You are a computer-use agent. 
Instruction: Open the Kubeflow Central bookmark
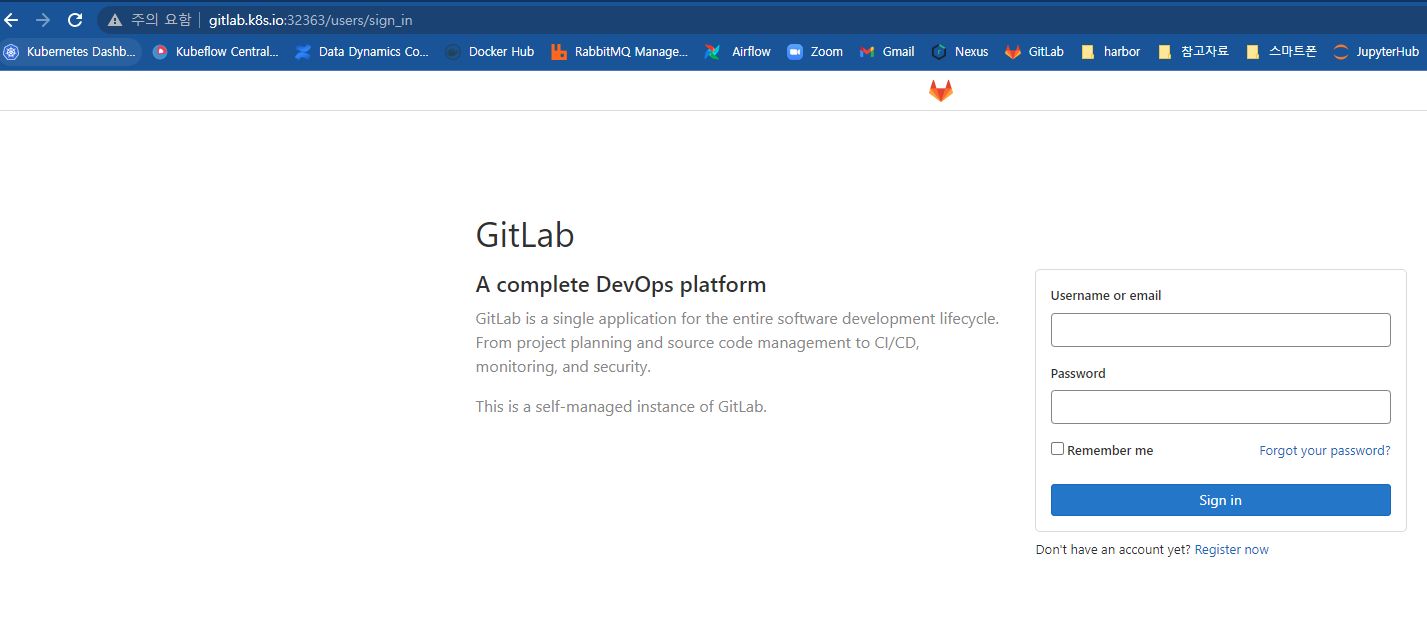215,52
